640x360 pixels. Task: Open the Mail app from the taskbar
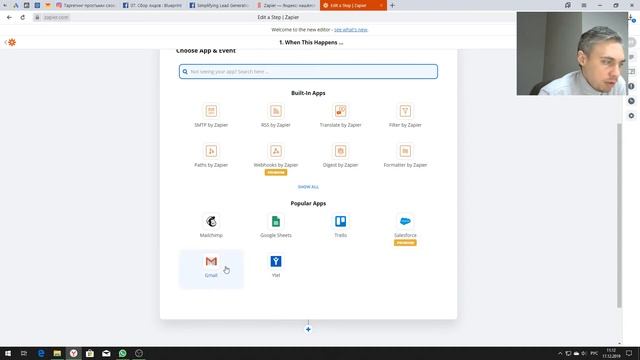(106, 353)
